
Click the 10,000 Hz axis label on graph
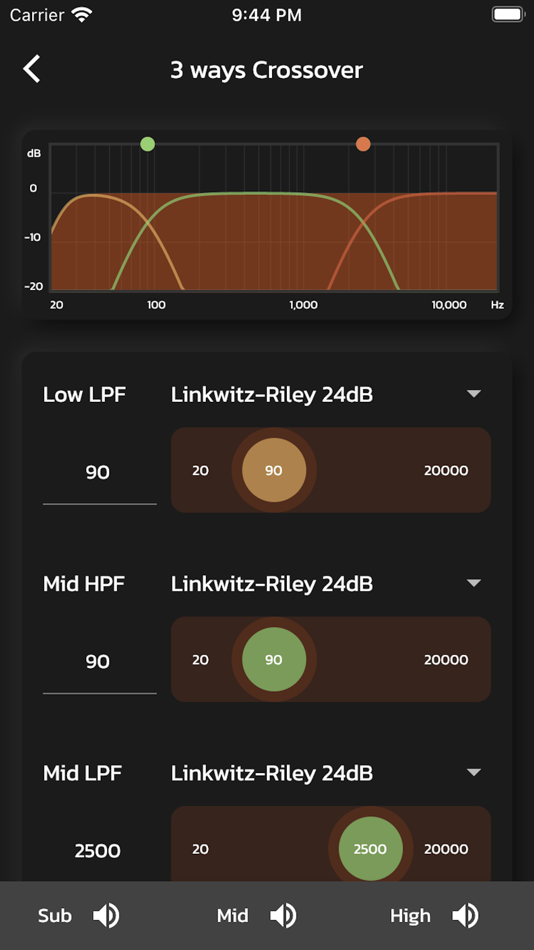(x=449, y=305)
